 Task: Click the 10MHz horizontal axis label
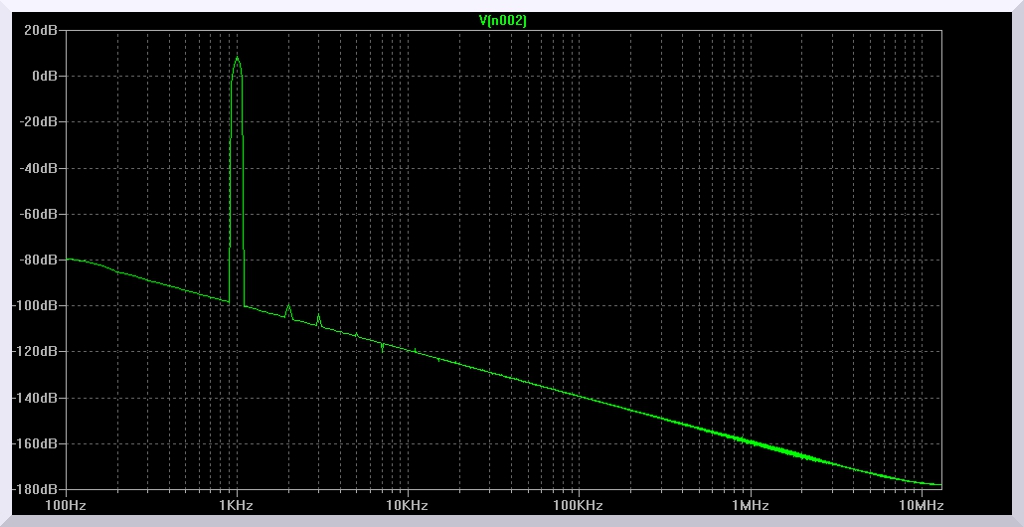click(x=921, y=506)
